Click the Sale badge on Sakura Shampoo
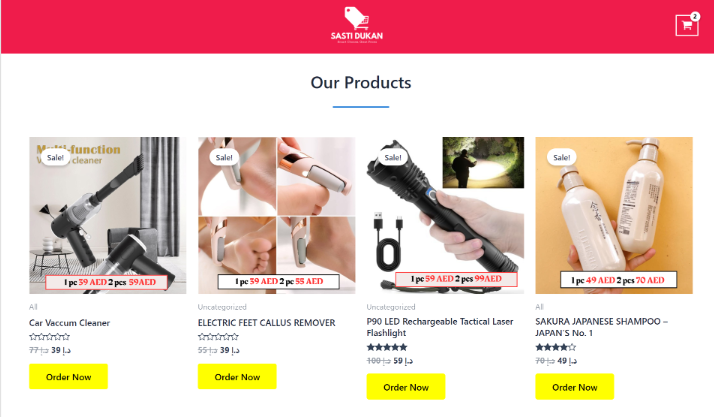This screenshot has height=417, width=714. (561, 158)
